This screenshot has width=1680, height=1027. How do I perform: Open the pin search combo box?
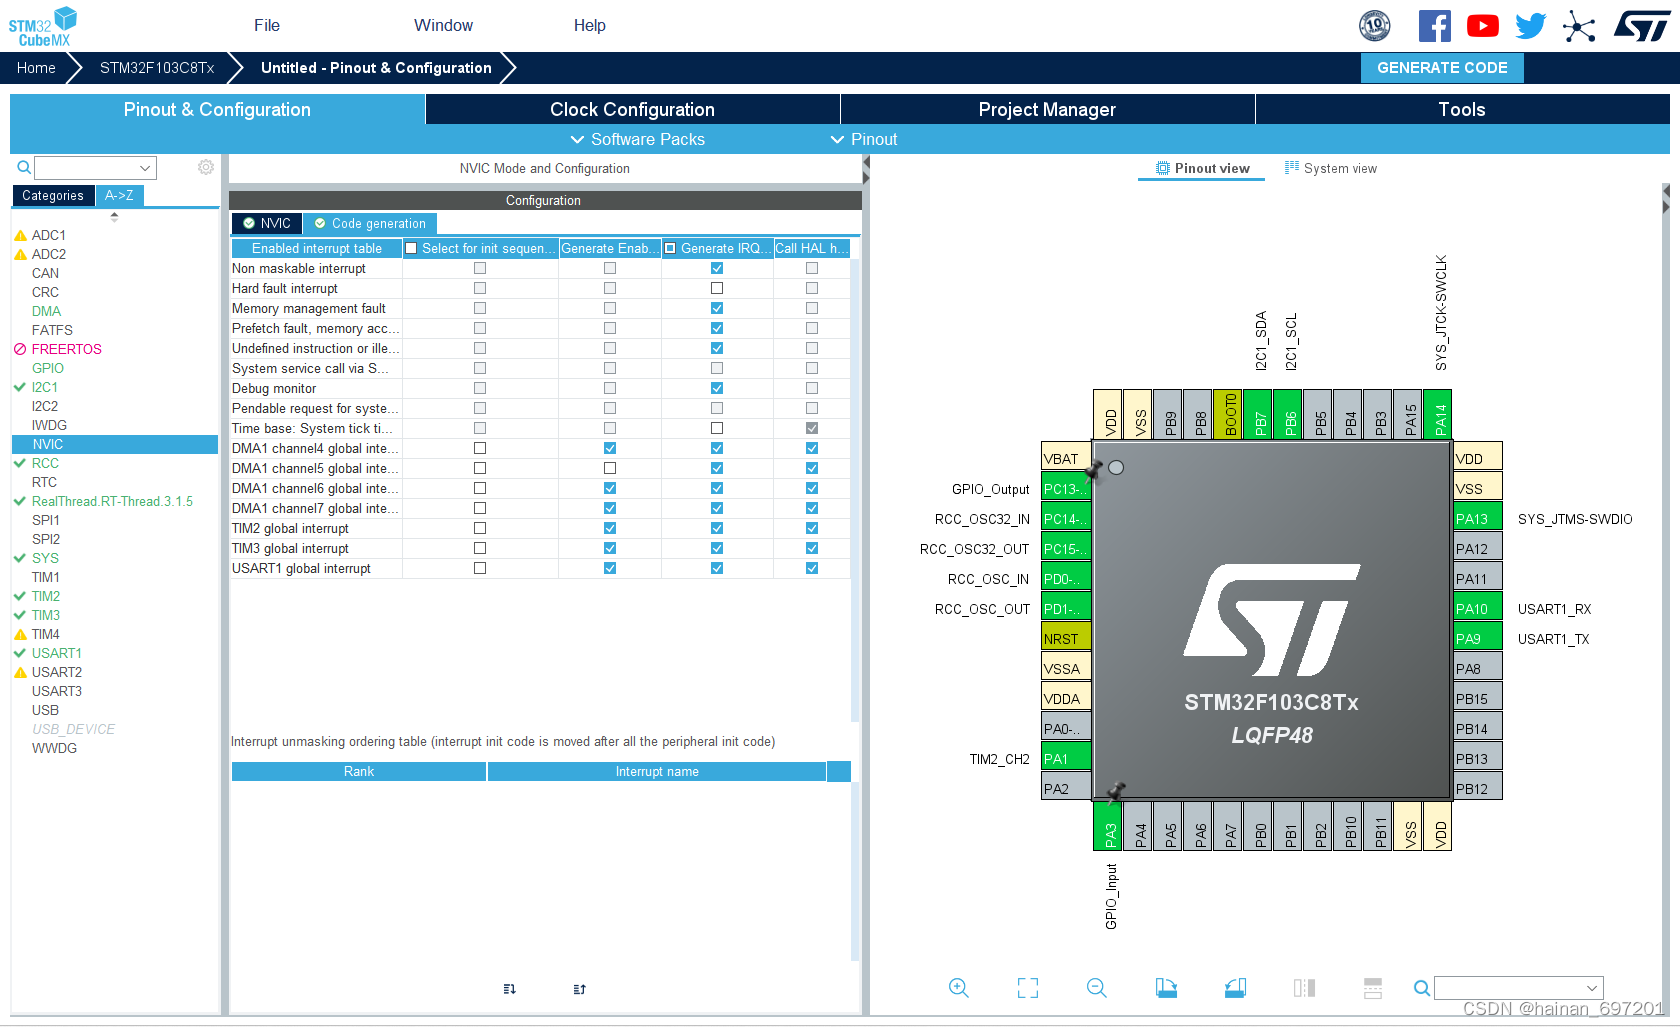(1518, 988)
